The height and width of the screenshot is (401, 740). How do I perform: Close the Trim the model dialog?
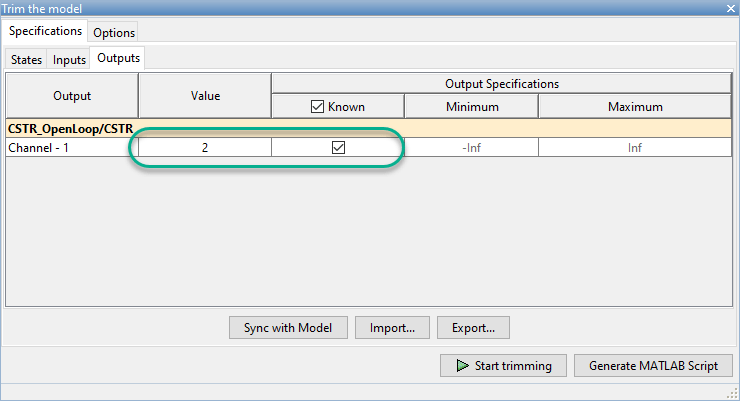click(729, 8)
